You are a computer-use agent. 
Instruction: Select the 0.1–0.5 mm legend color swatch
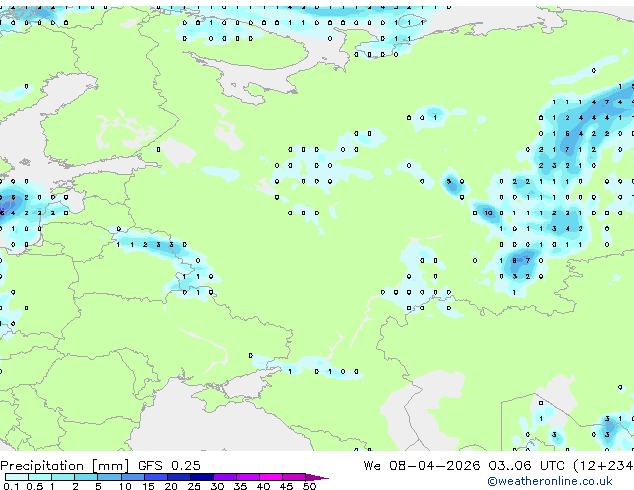click(17, 477)
